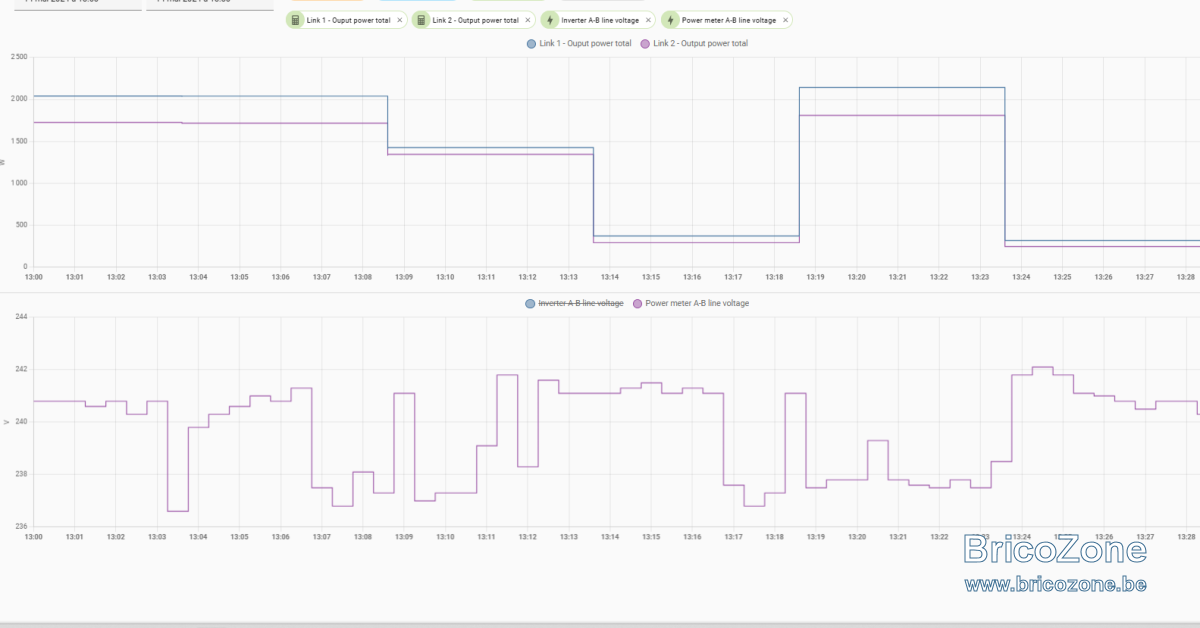Viewport: 1200px width, 628px height.
Task: Click calculator icon on Link 1 chip
Action: 296,20
